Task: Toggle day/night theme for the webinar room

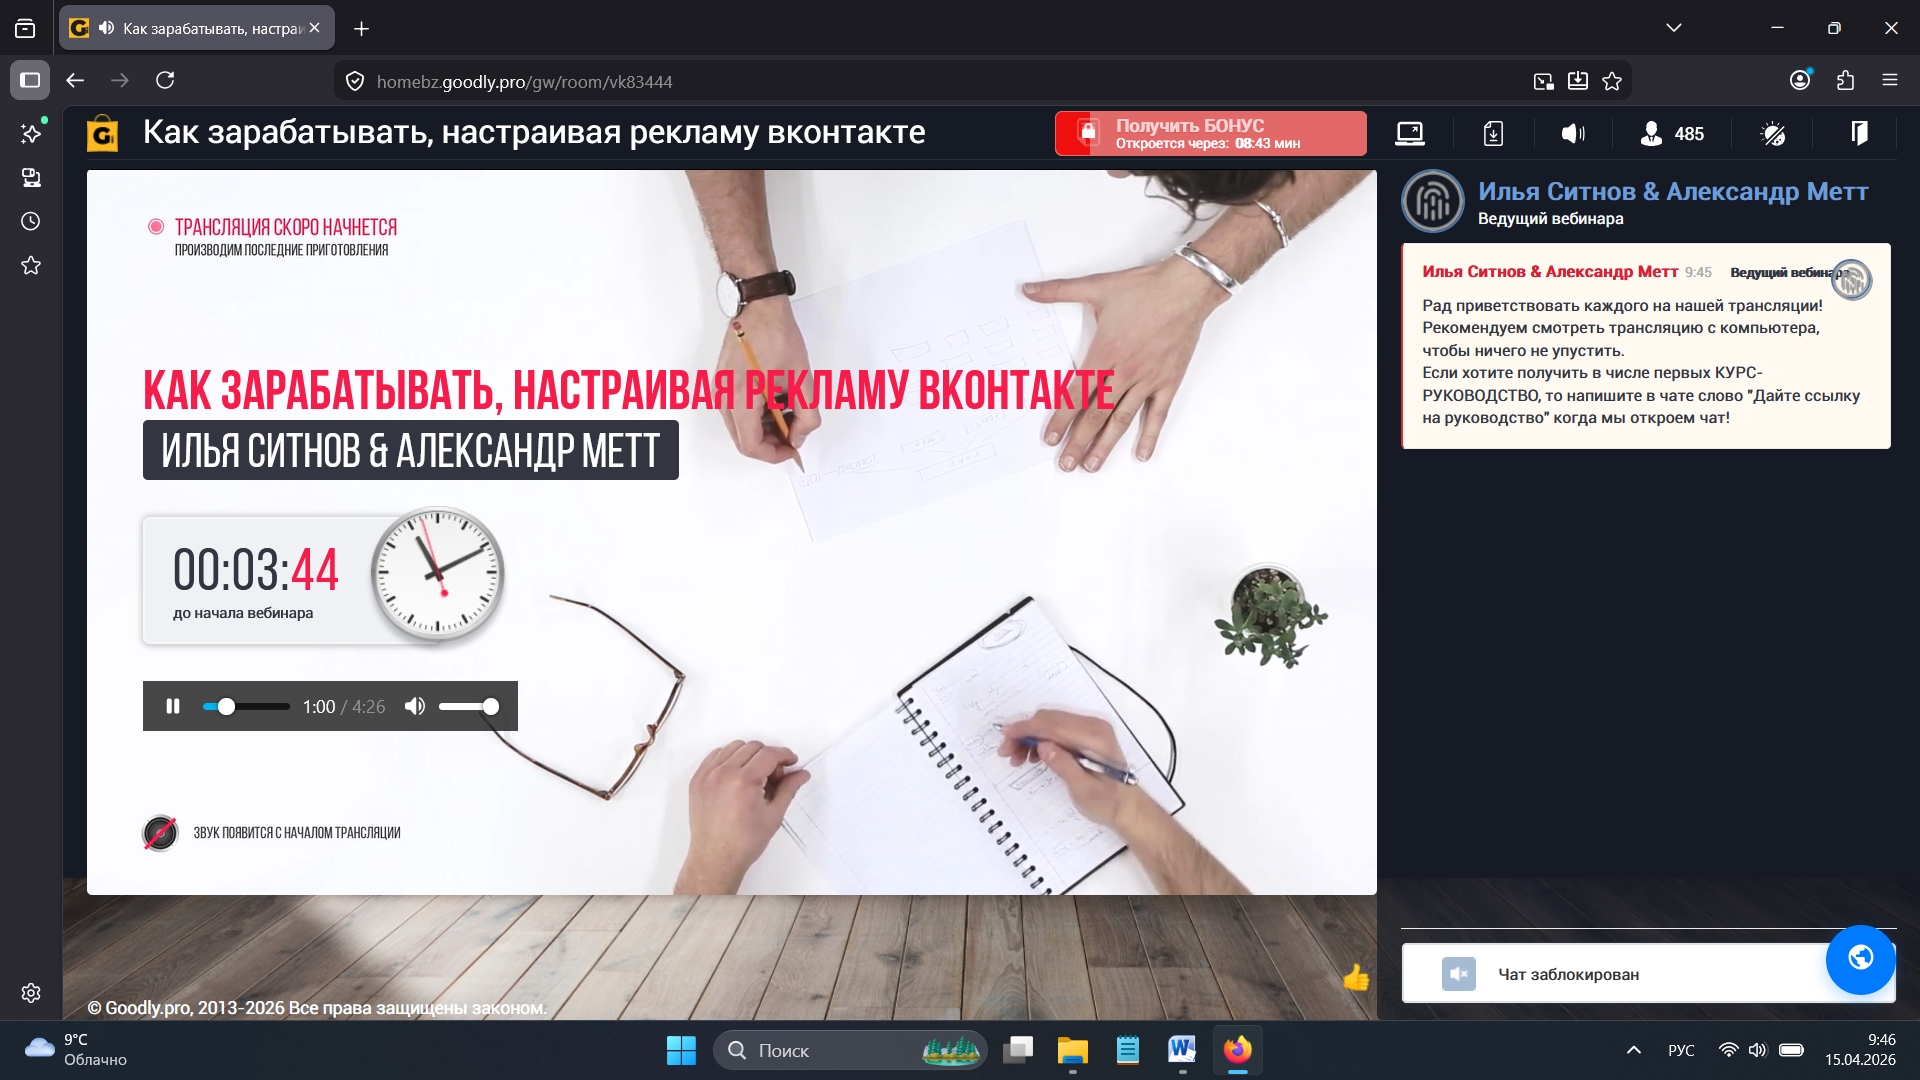Action: click(1772, 133)
